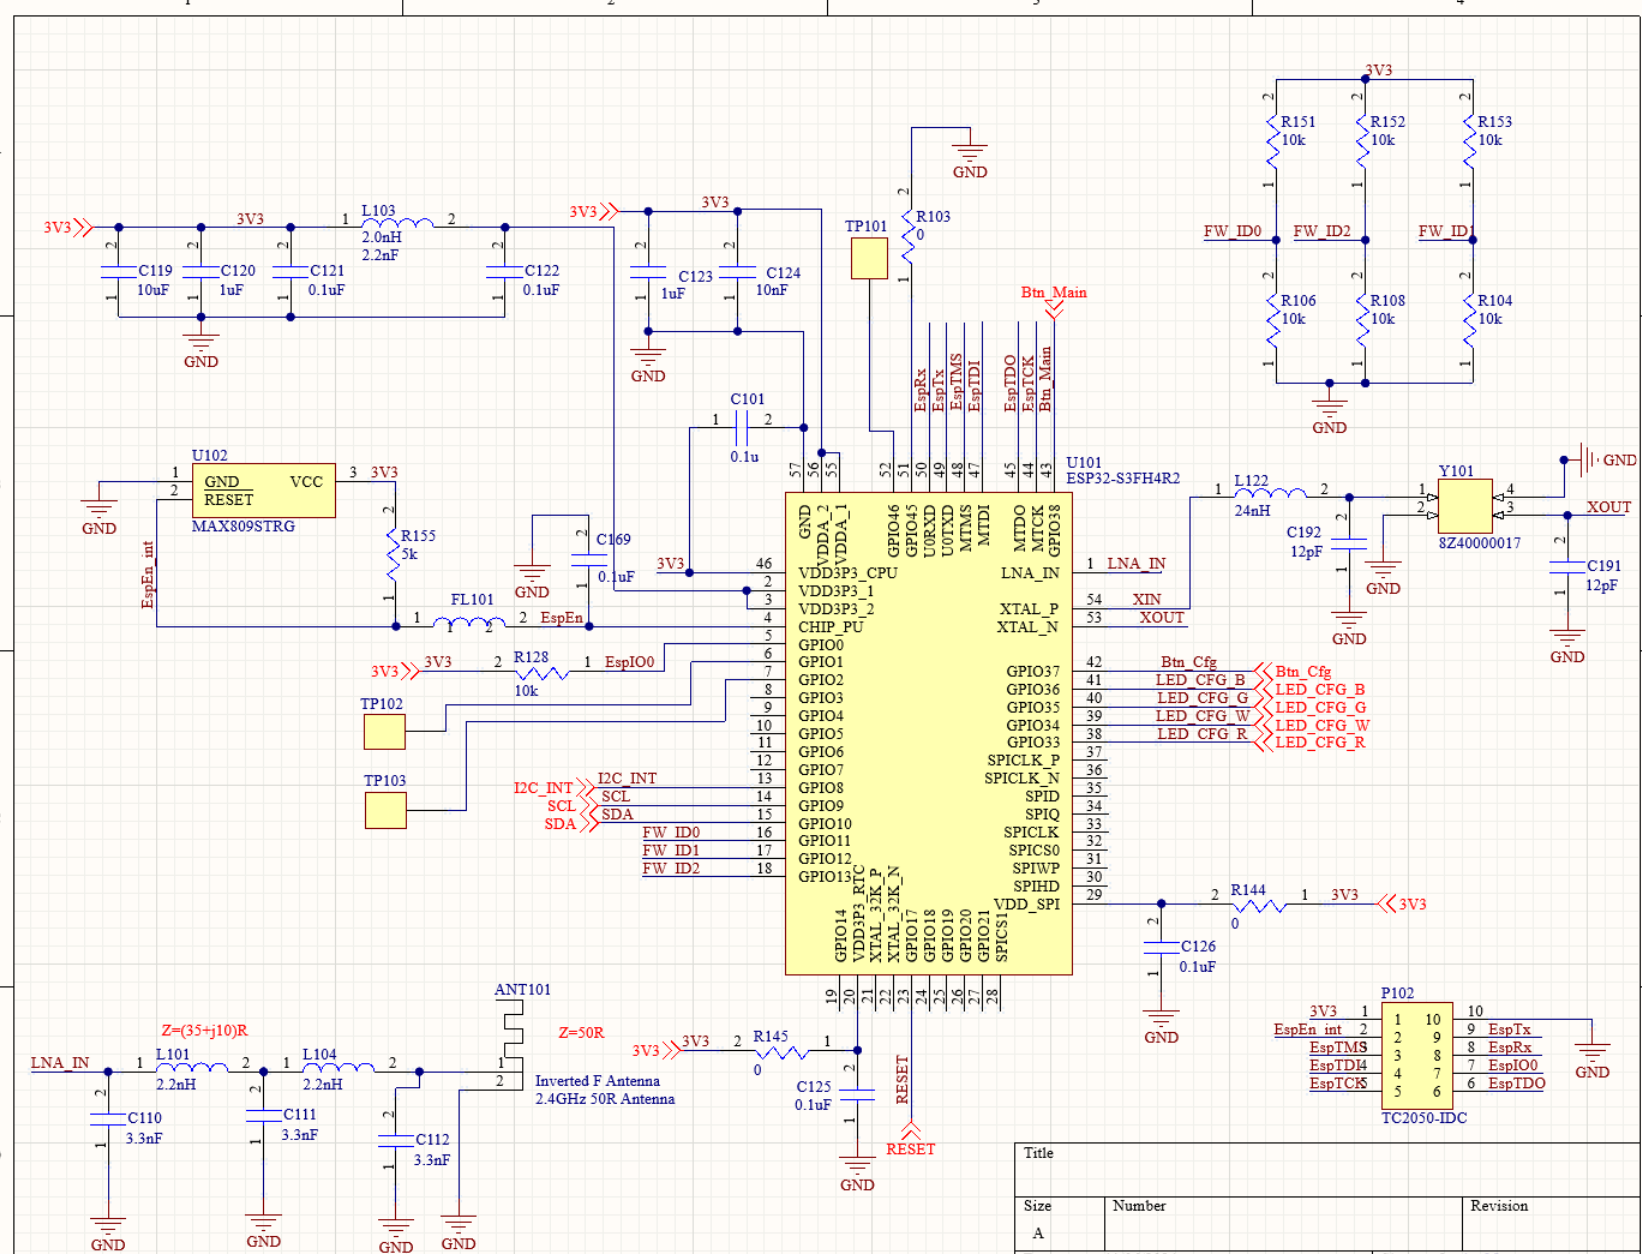Select the 'Inverted F Antenna' note
1642x1254 pixels.
[x=597, y=1081]
